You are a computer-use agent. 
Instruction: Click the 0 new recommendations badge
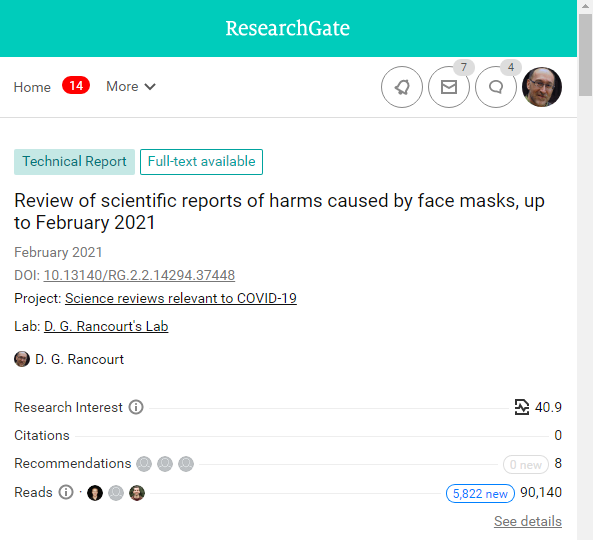[x=526, y=464]
